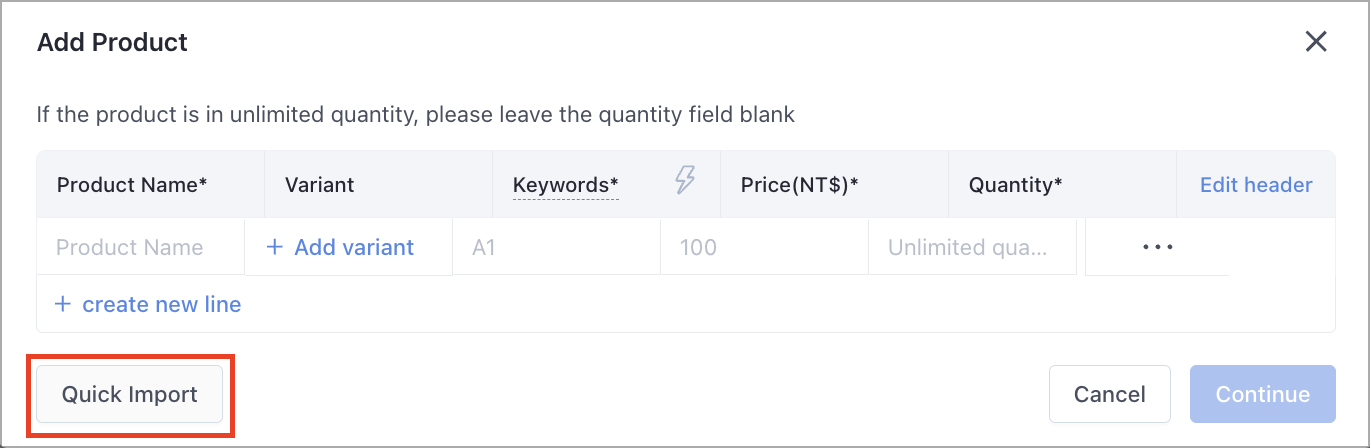1370x448 pixels.
Task: Select the Variant column header
Action: point(378,185)
